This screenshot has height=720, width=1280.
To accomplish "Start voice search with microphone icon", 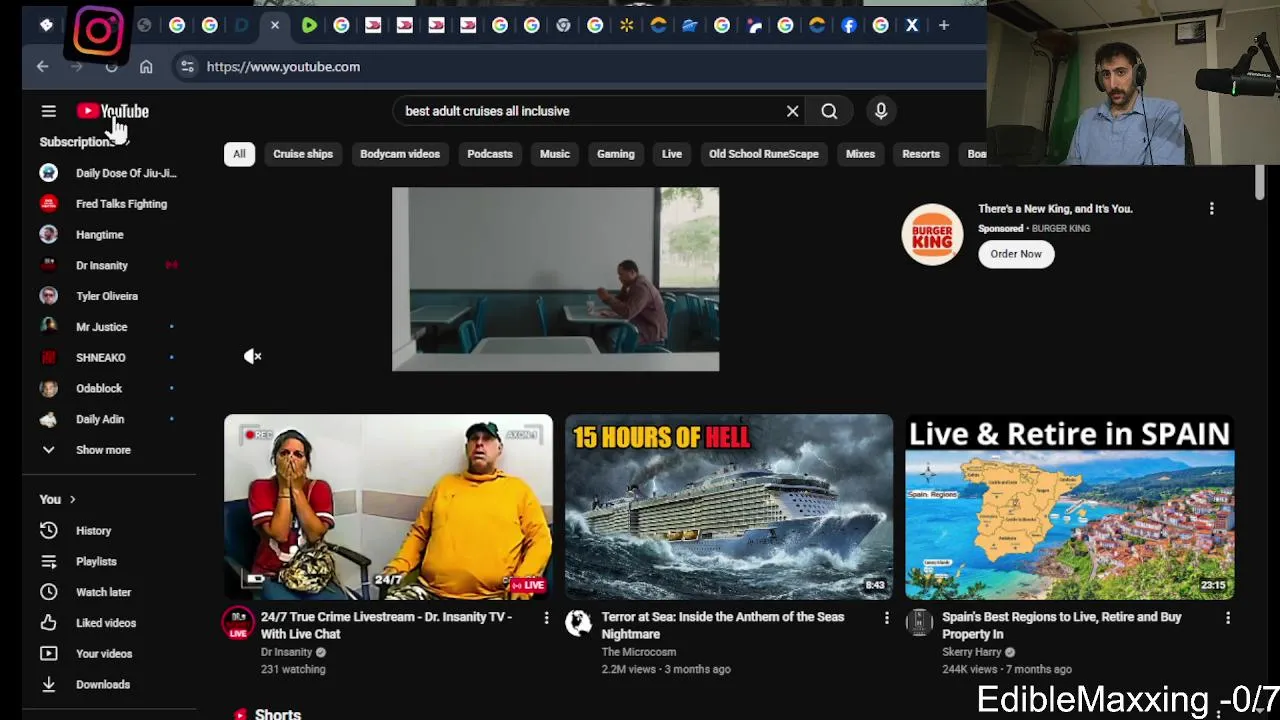I will coord(881,111).
